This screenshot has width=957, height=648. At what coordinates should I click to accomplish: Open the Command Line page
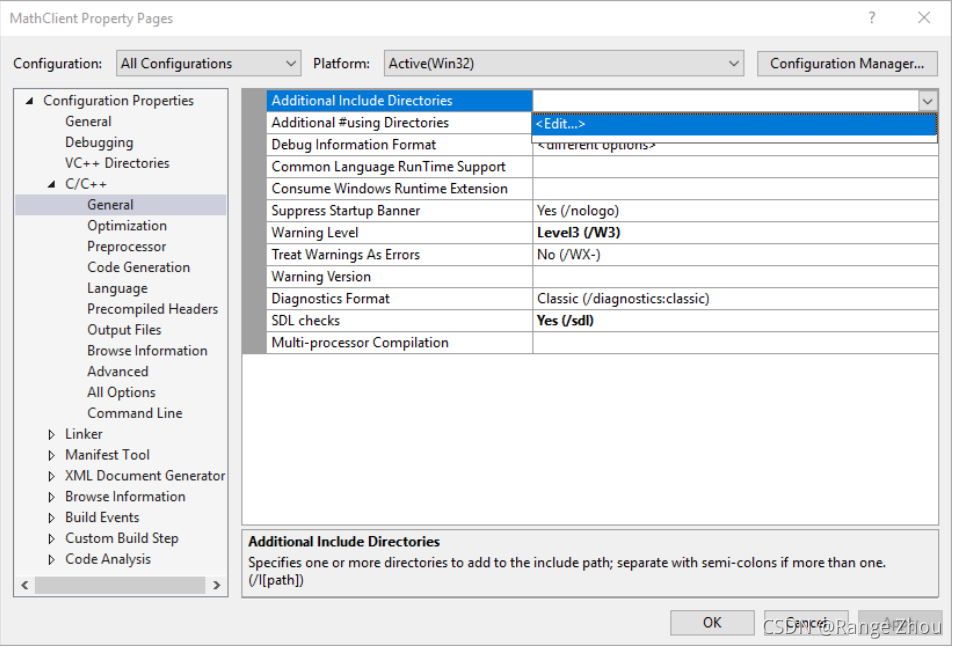(134, 413)
